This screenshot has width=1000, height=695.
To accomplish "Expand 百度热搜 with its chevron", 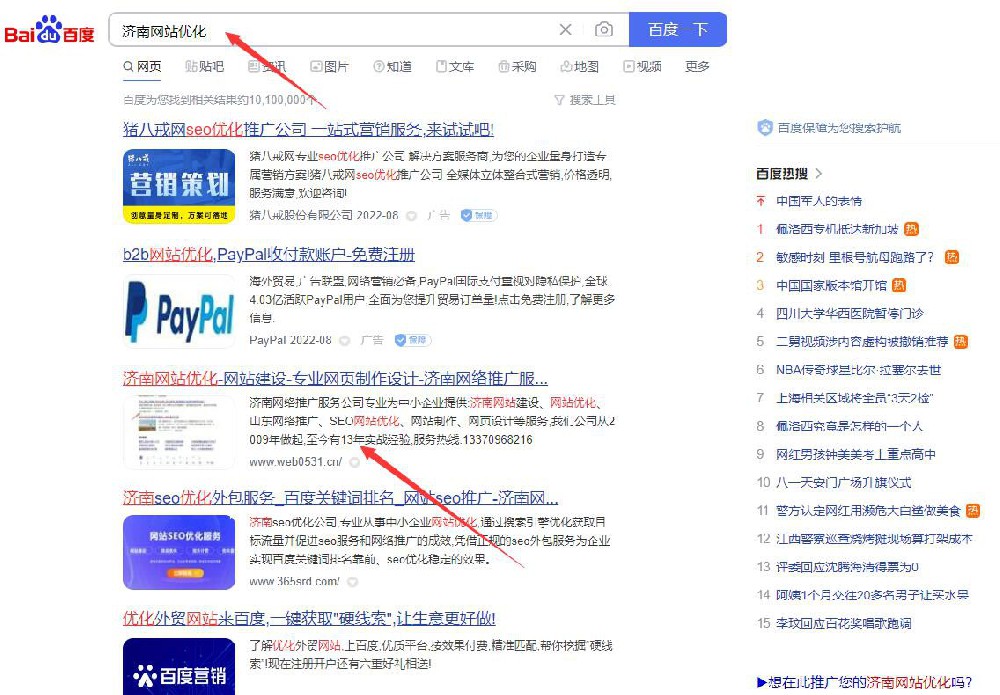I will pyautogui.click(x=819, y=173).
